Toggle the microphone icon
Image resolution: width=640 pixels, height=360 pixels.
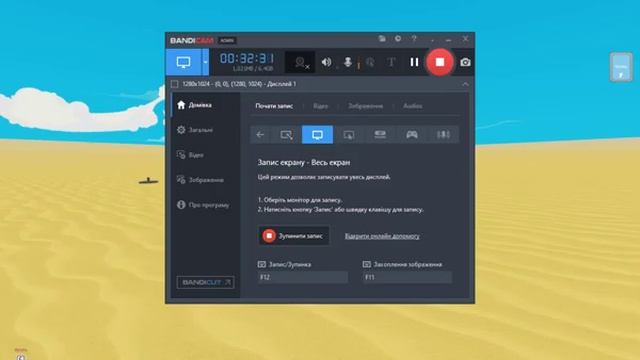pos(348,62)
